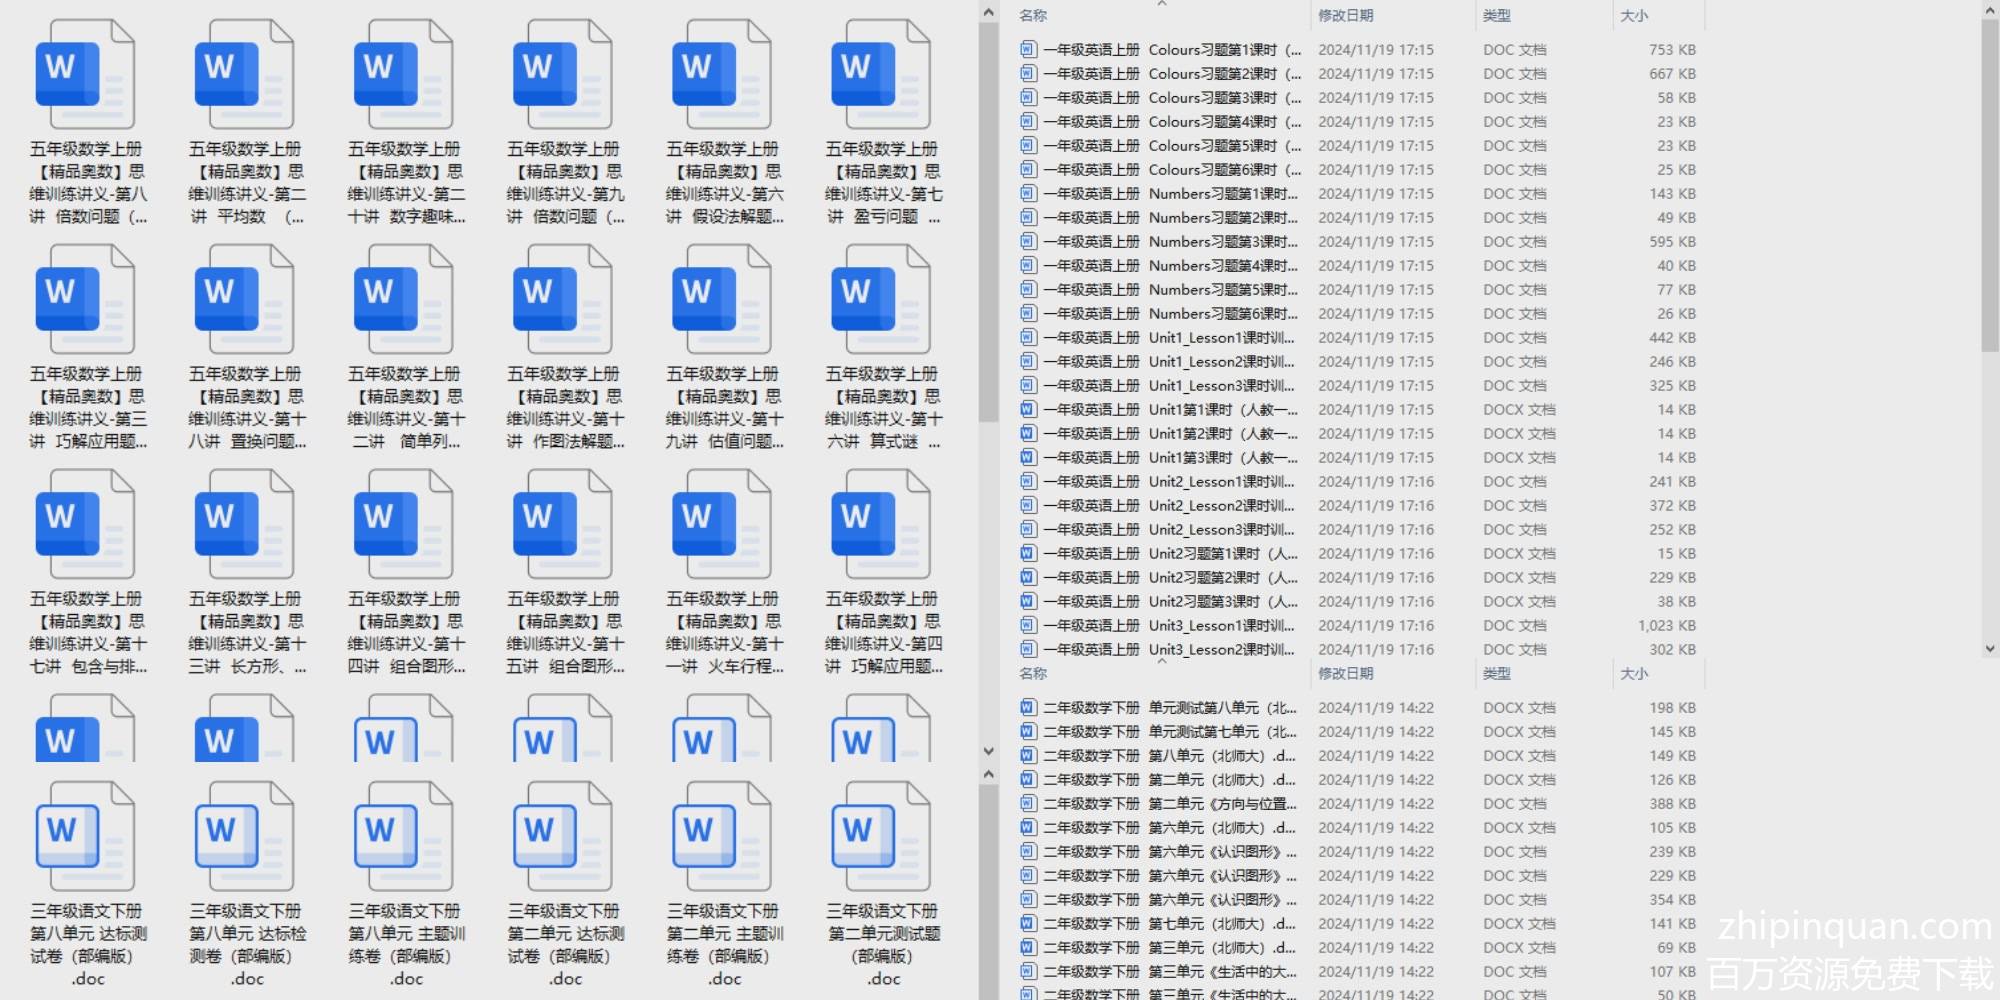Click the 第十六讲 算式谜 Word file icon
Image resolution: width=2000 pixels, height=1000 pixels.
881,300
